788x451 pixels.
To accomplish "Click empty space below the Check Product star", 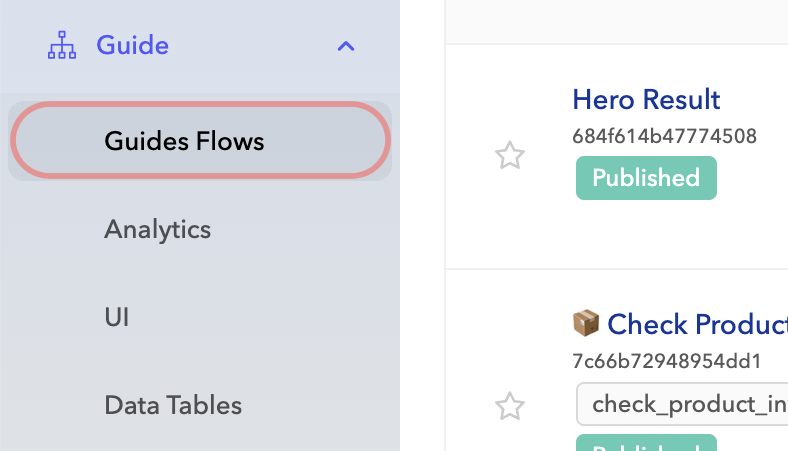I will (x=510, y=438).
